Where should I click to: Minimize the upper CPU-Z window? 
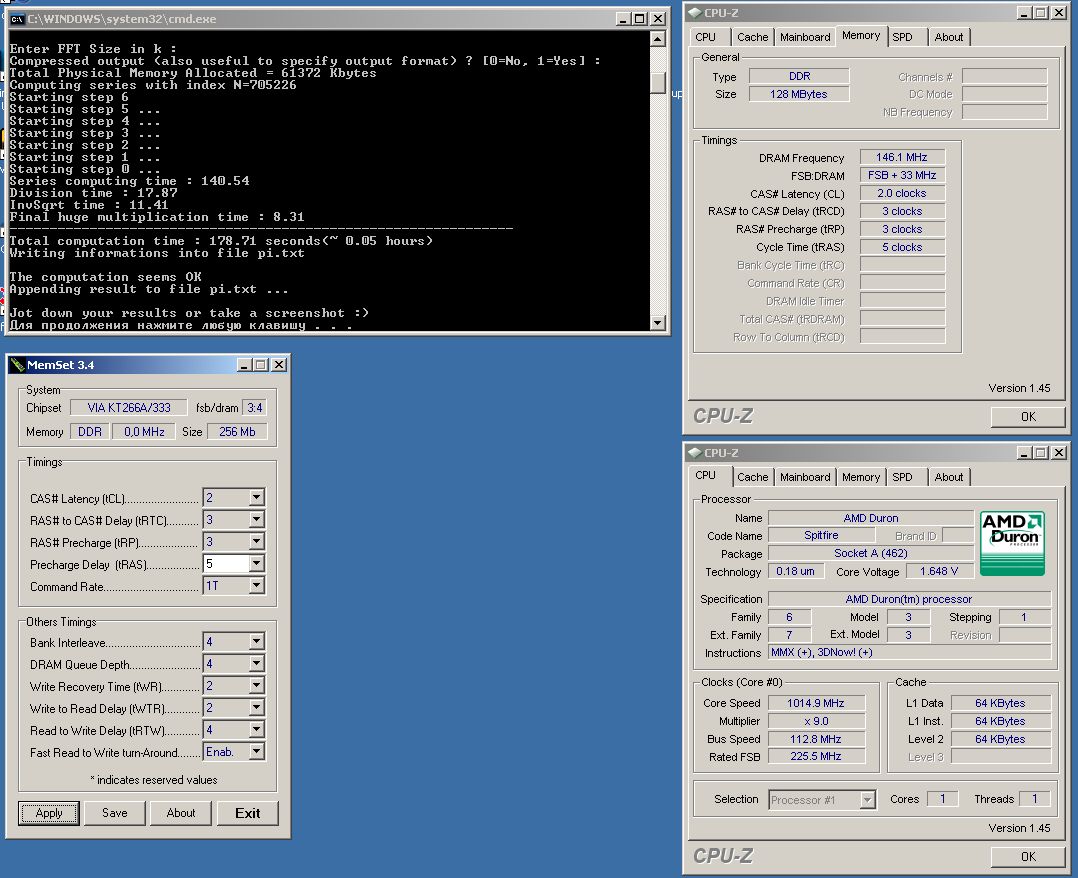tap(1024, 12)
